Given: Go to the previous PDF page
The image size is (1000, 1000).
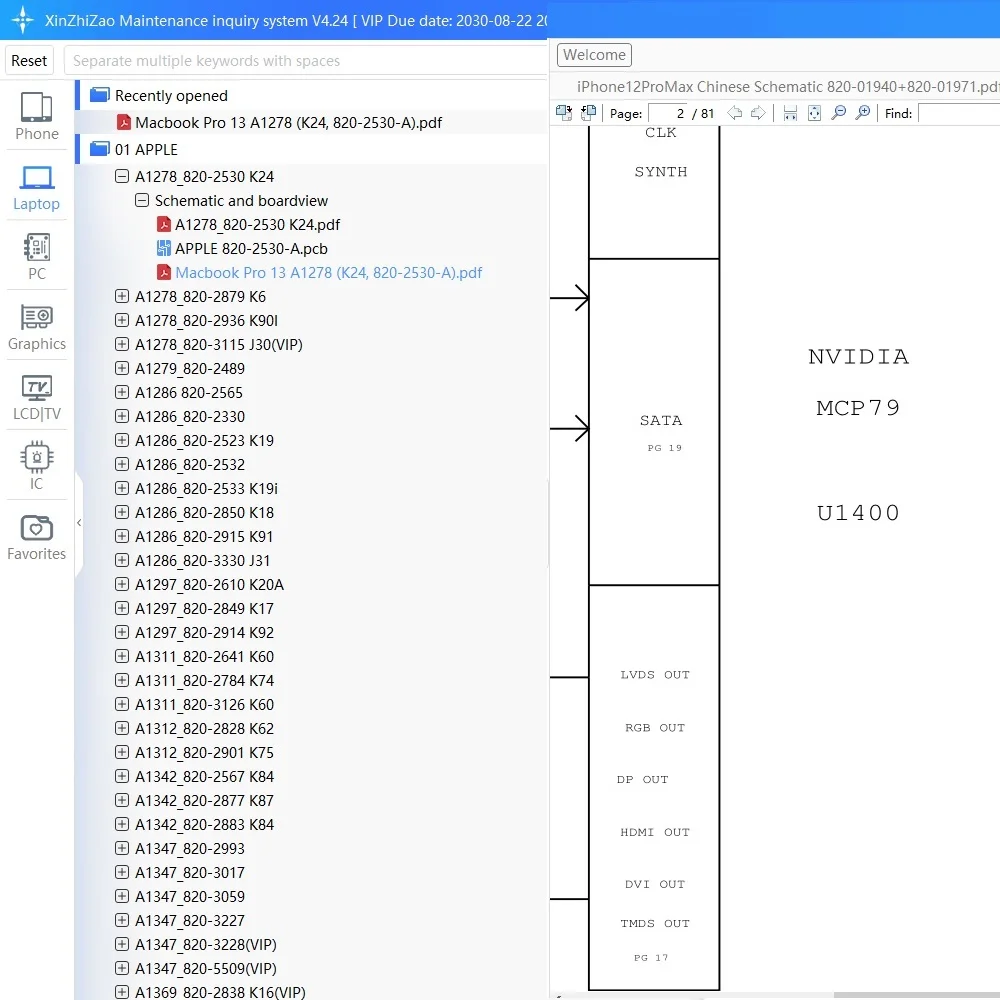Looking at the screenshot, I should 735,113.
